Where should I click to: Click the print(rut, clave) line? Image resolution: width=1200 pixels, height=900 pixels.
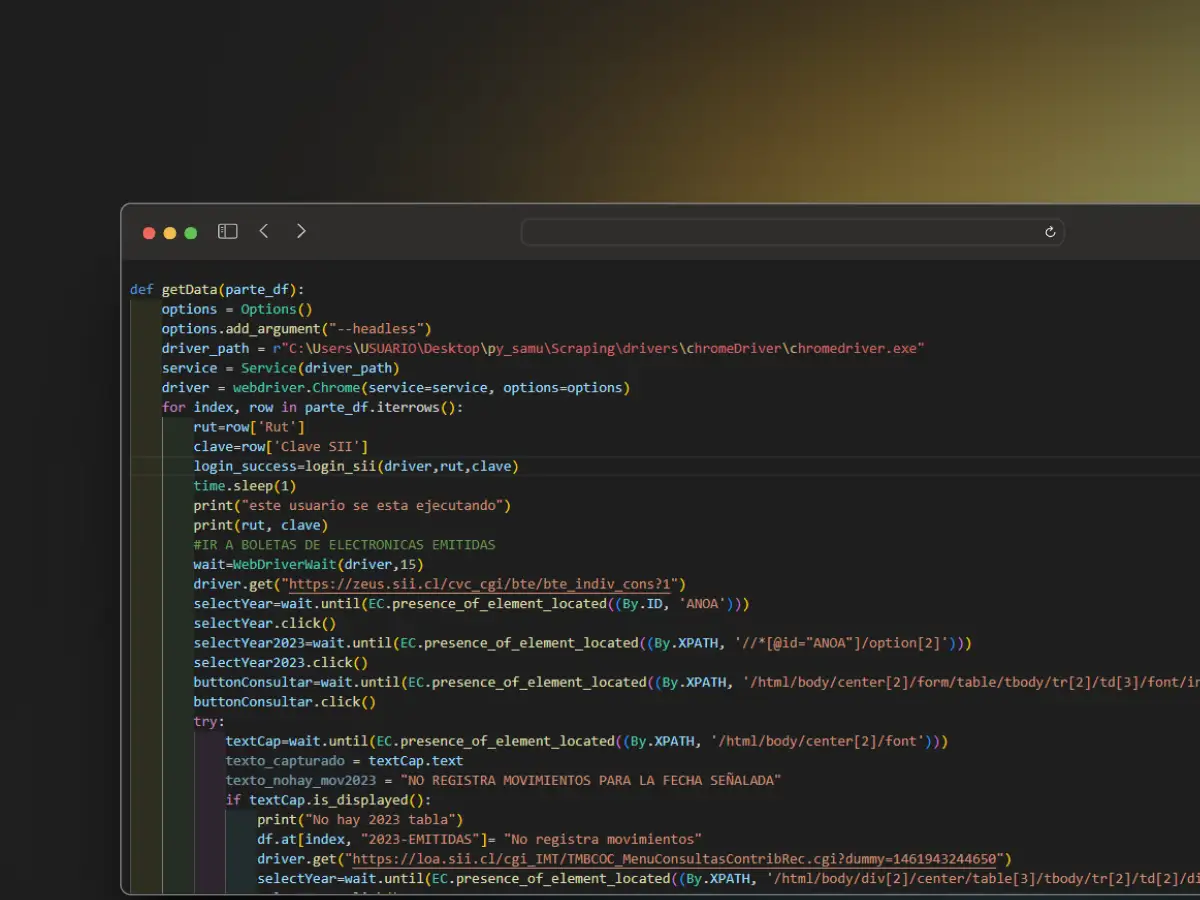pos(261,525)
